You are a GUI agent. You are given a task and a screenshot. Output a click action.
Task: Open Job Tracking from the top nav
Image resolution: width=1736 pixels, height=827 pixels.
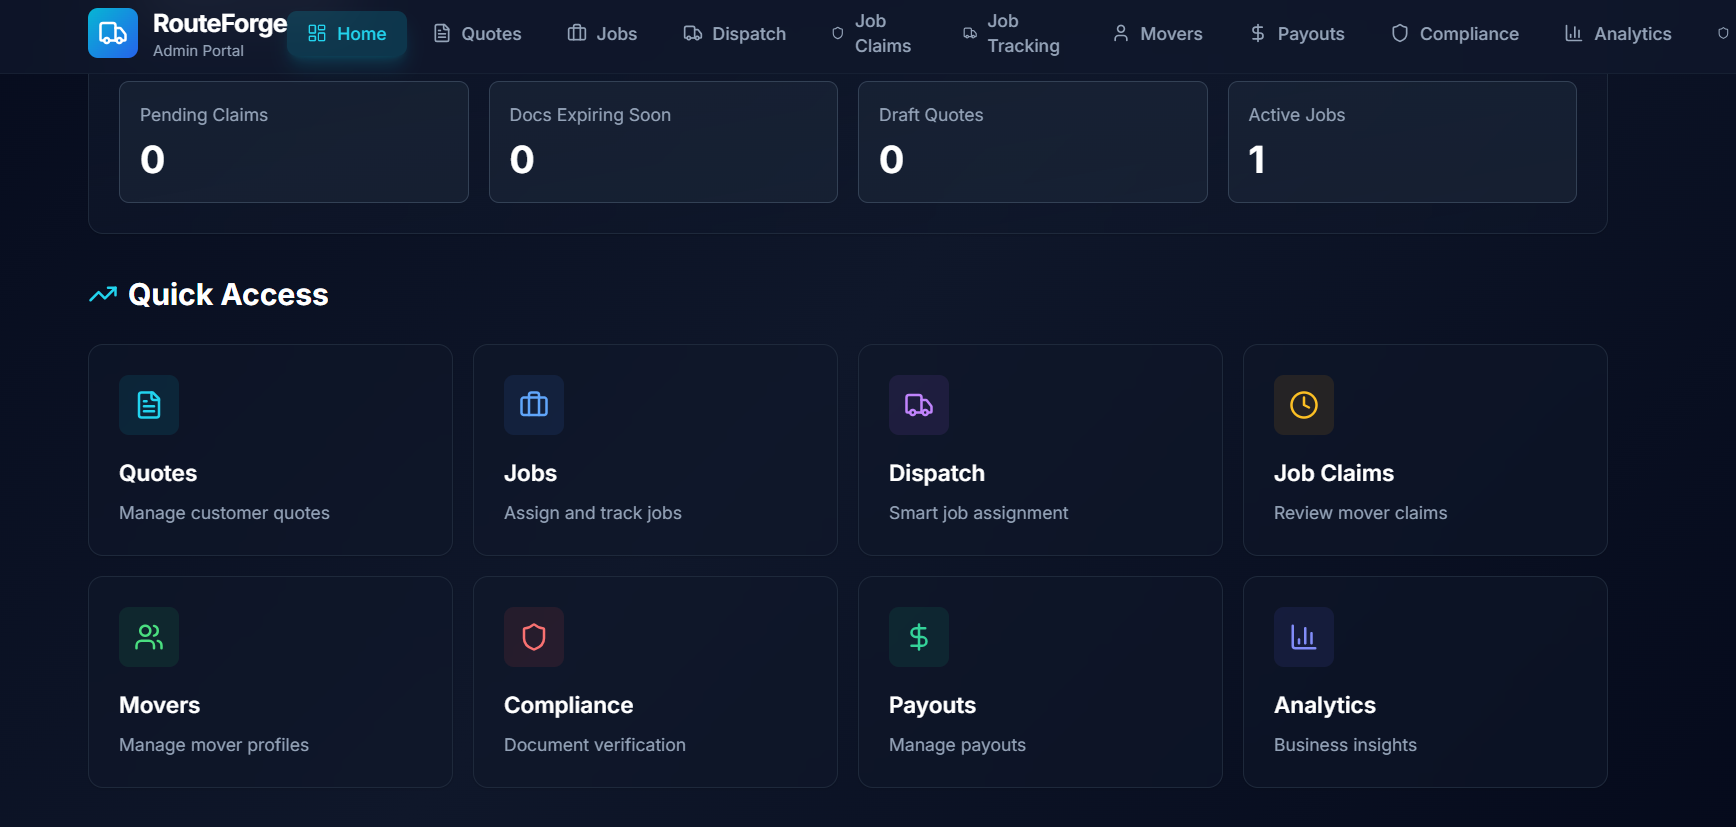tap(1011, 34)
